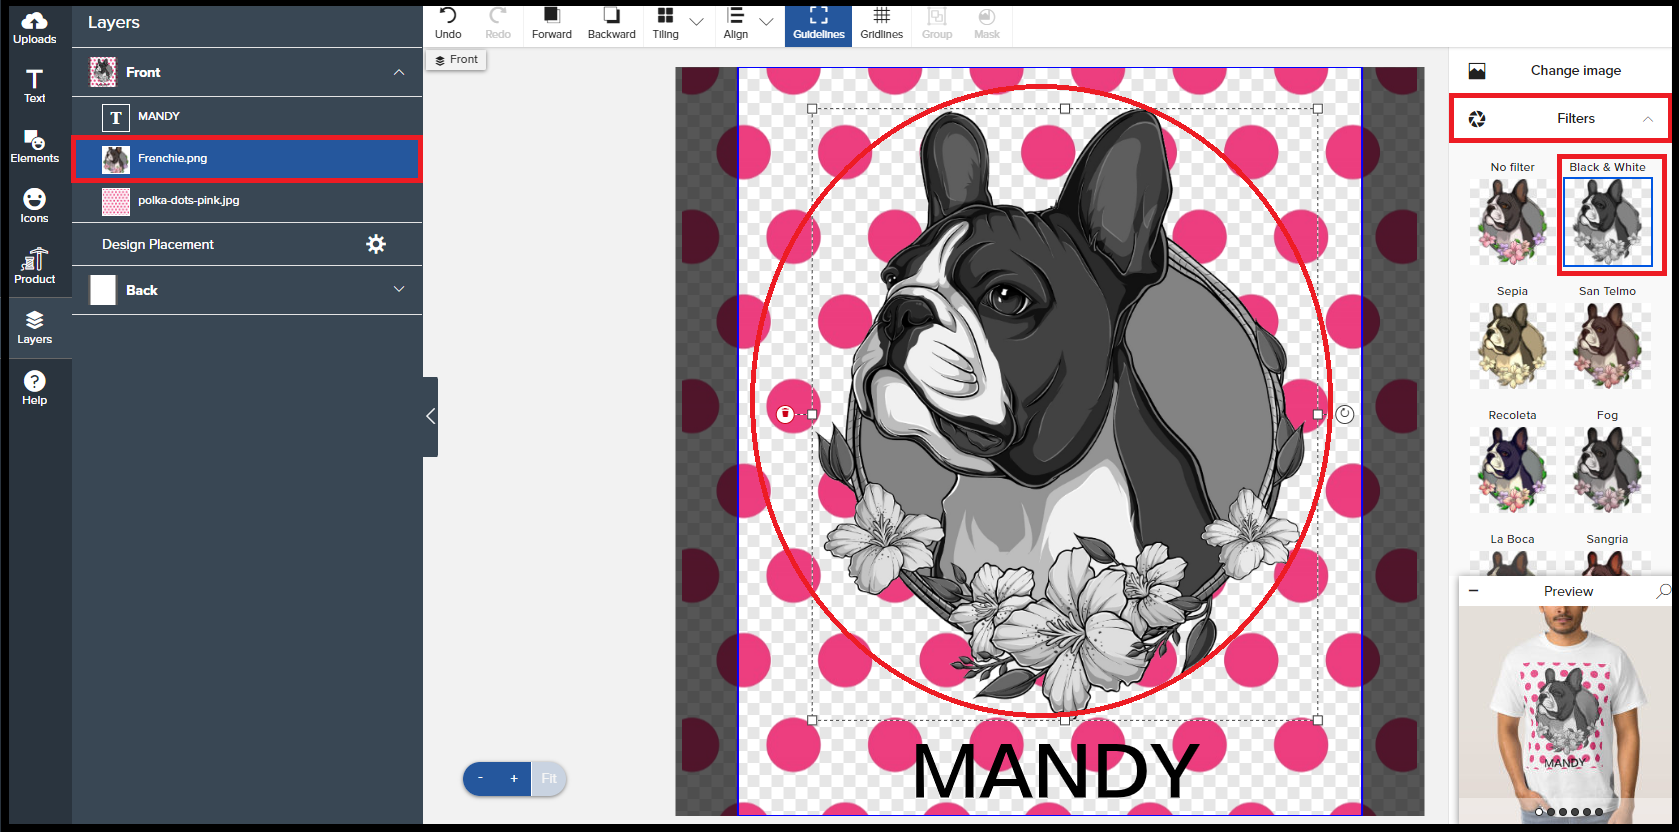Collapse the Front layer group

click(x=399, y=72)
